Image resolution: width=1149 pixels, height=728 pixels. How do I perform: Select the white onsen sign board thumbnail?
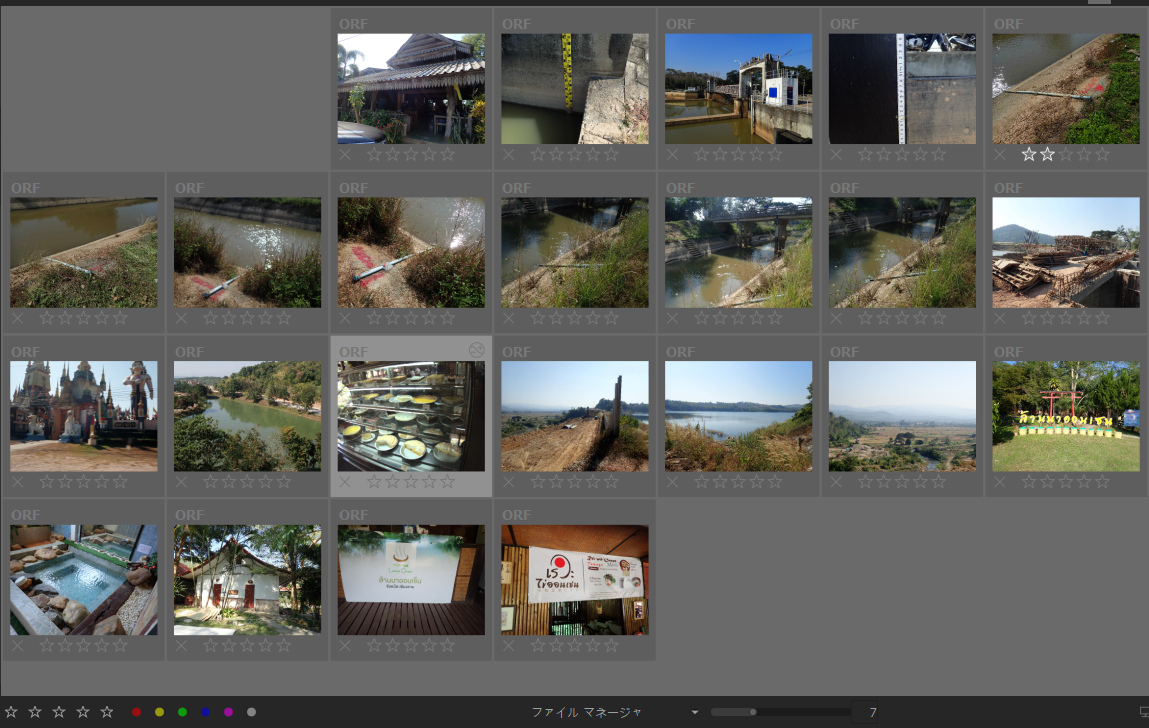(x=411, y=580)
